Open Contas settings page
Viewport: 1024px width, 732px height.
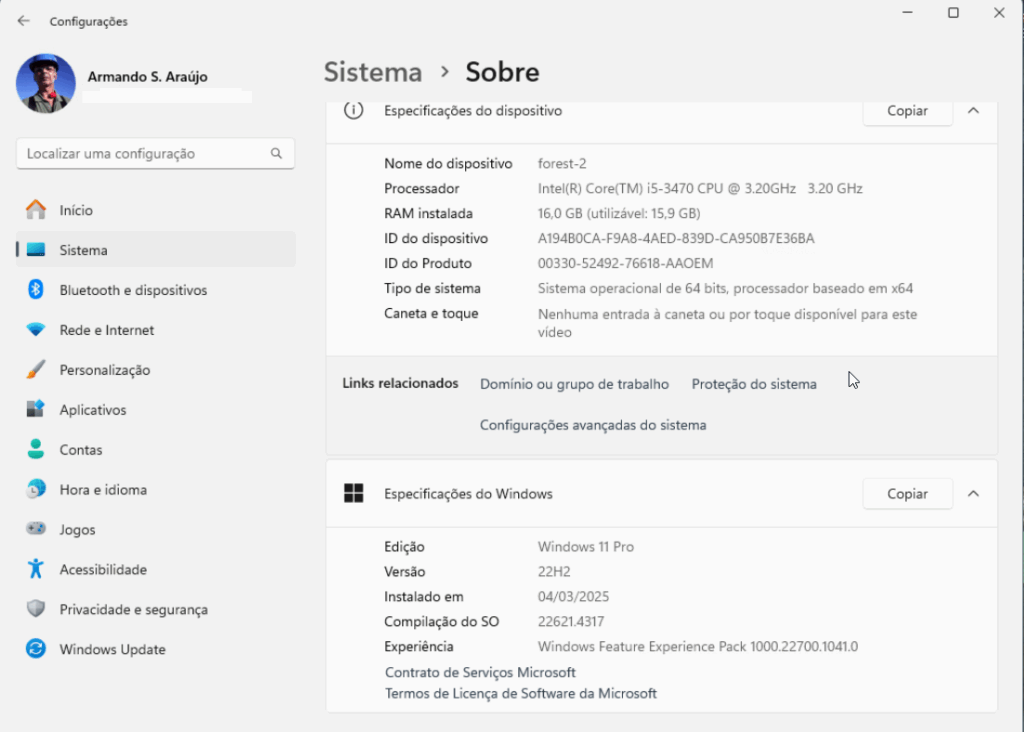point(81,450)
